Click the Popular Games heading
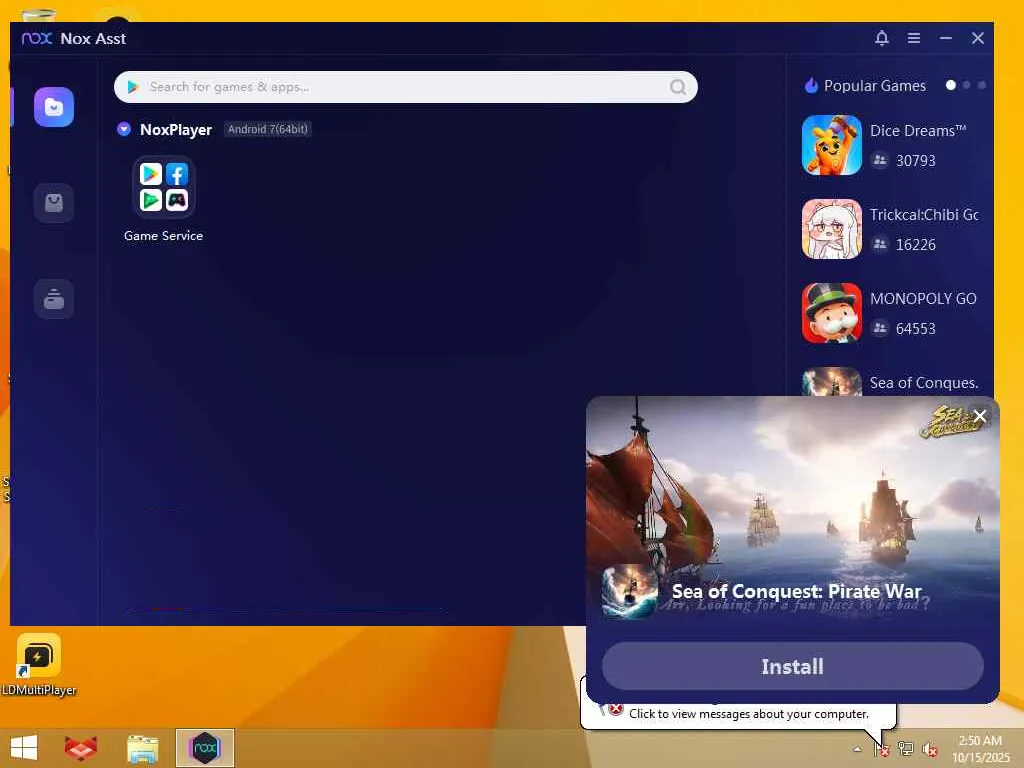The height and width of the screenshot is (768, 1024). (874, 86)
